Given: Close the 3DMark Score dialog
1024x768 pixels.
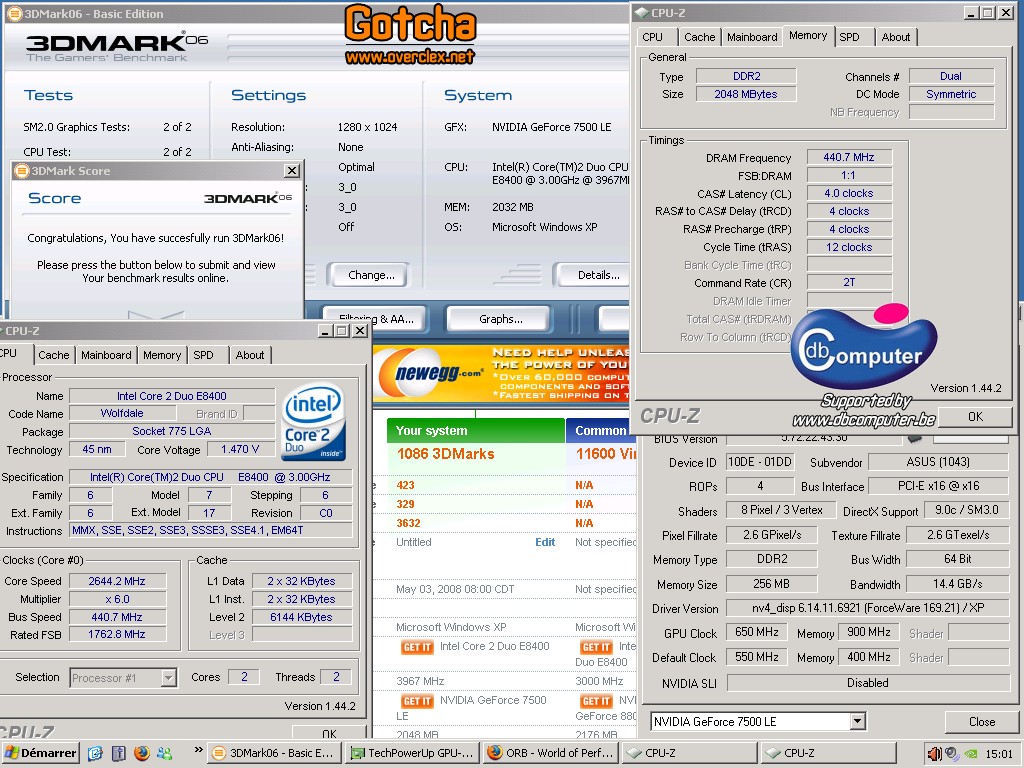Looking at the screenshot, I should tap(292, 171).
